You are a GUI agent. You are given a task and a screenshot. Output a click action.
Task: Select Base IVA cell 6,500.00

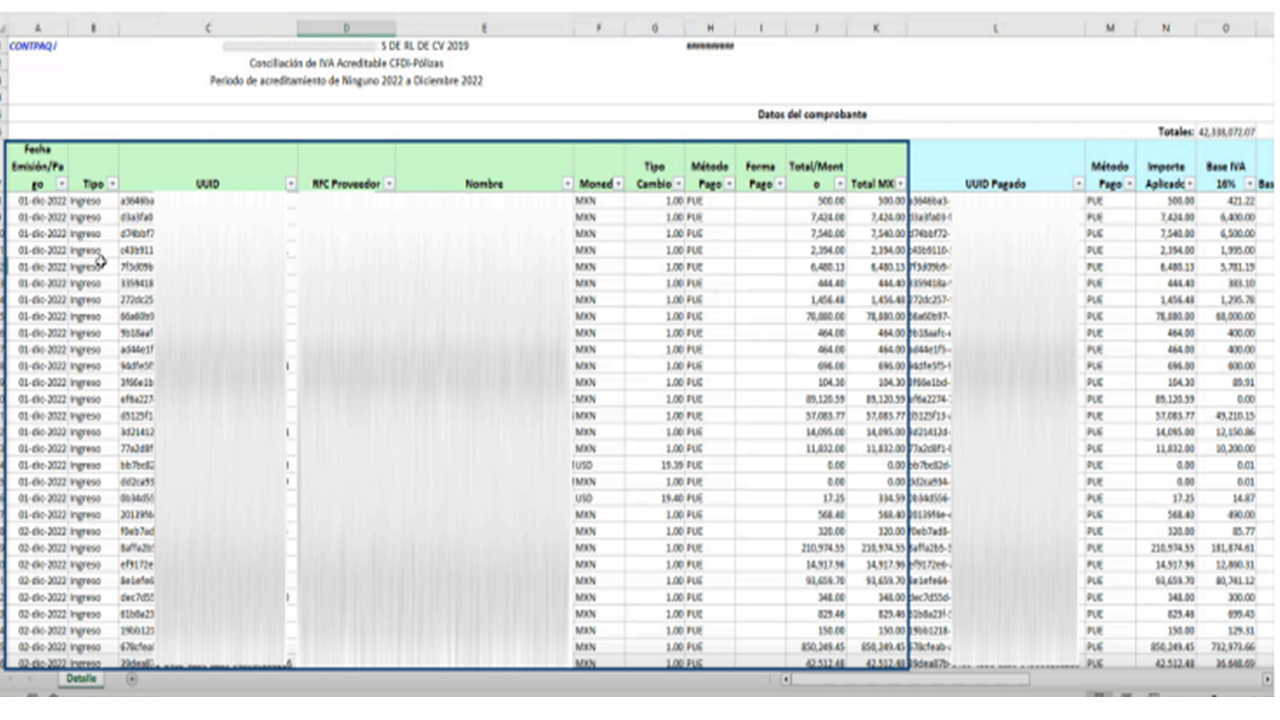click(1226, 234)
